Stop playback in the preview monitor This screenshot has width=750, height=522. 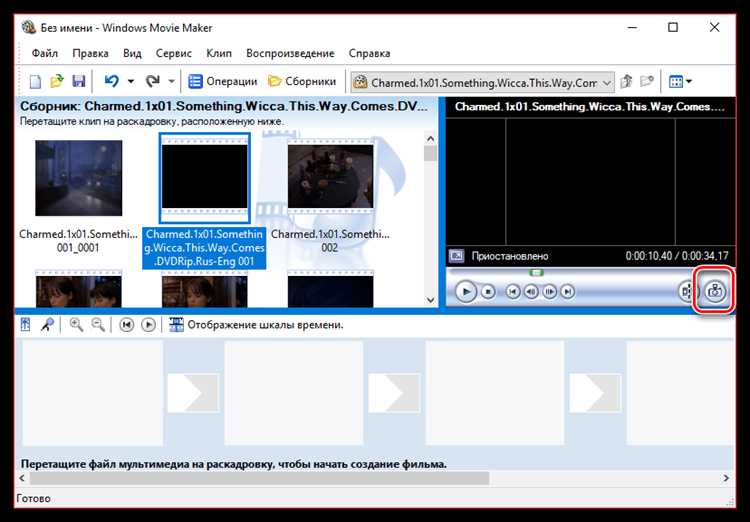pos(488,291)
